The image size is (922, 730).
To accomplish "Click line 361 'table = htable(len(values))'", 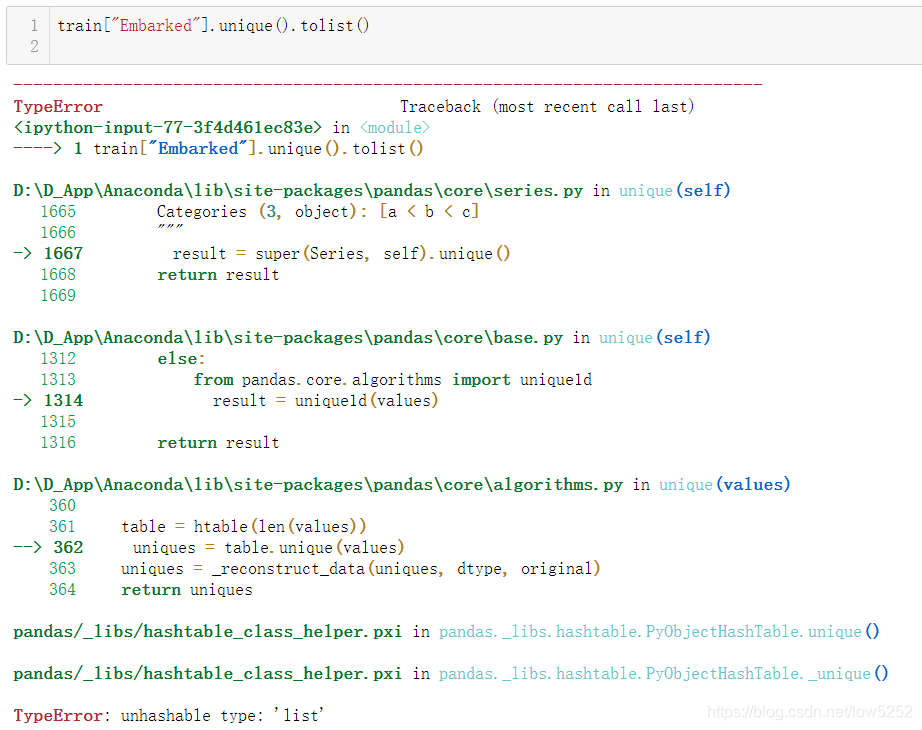I will point(243,526).
